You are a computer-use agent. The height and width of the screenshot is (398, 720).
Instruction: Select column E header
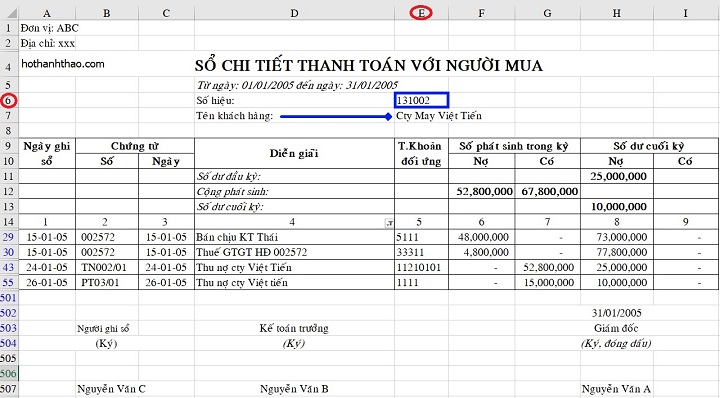pos(421,13)
